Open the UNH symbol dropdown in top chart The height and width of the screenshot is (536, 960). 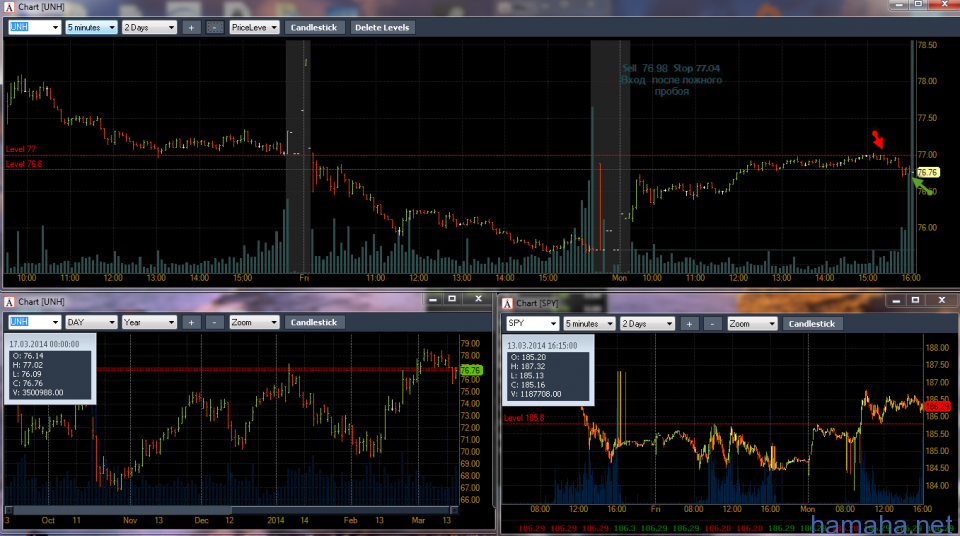[x=34, y=28]
